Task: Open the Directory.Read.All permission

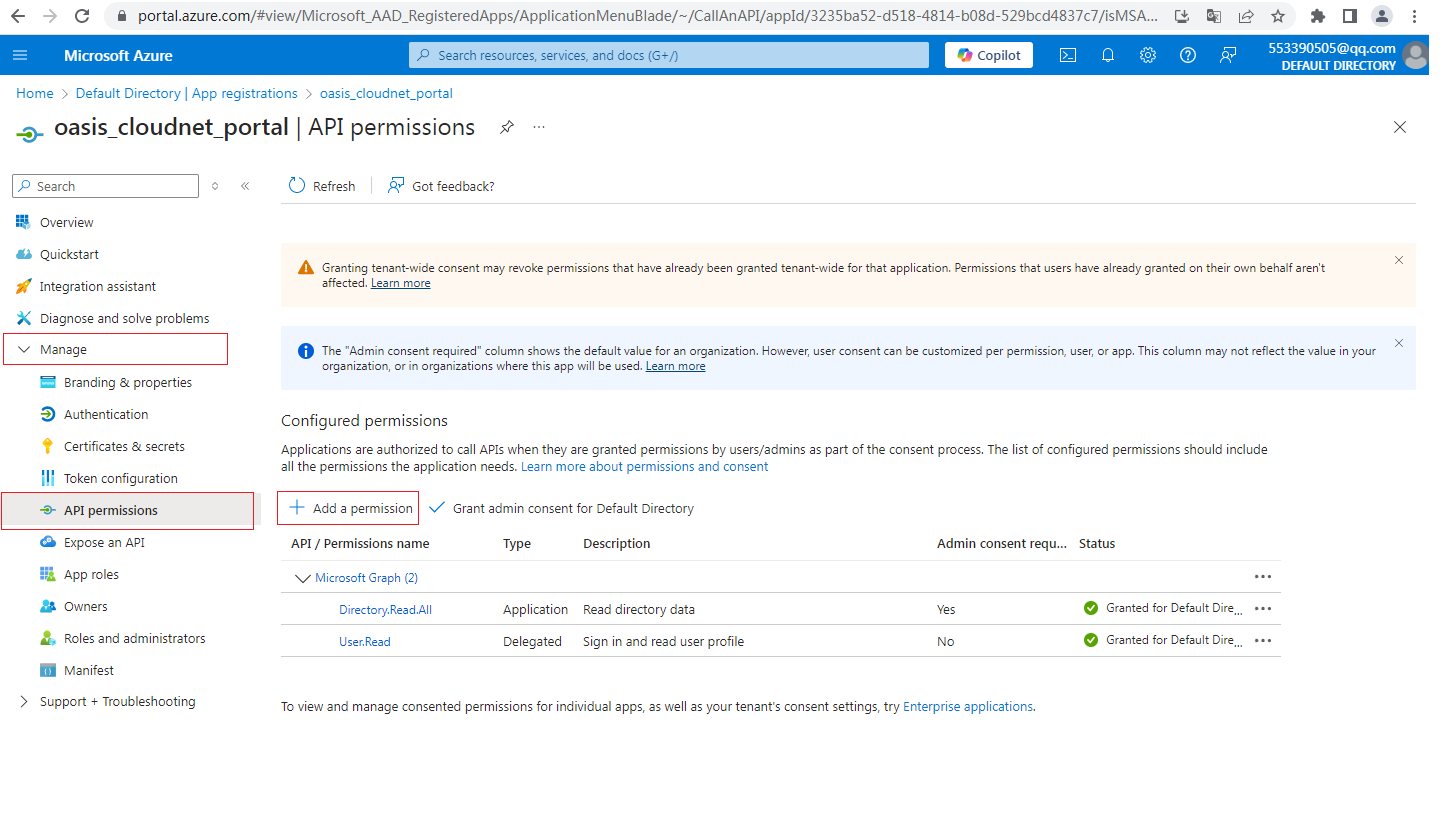Action: [385, 610]
